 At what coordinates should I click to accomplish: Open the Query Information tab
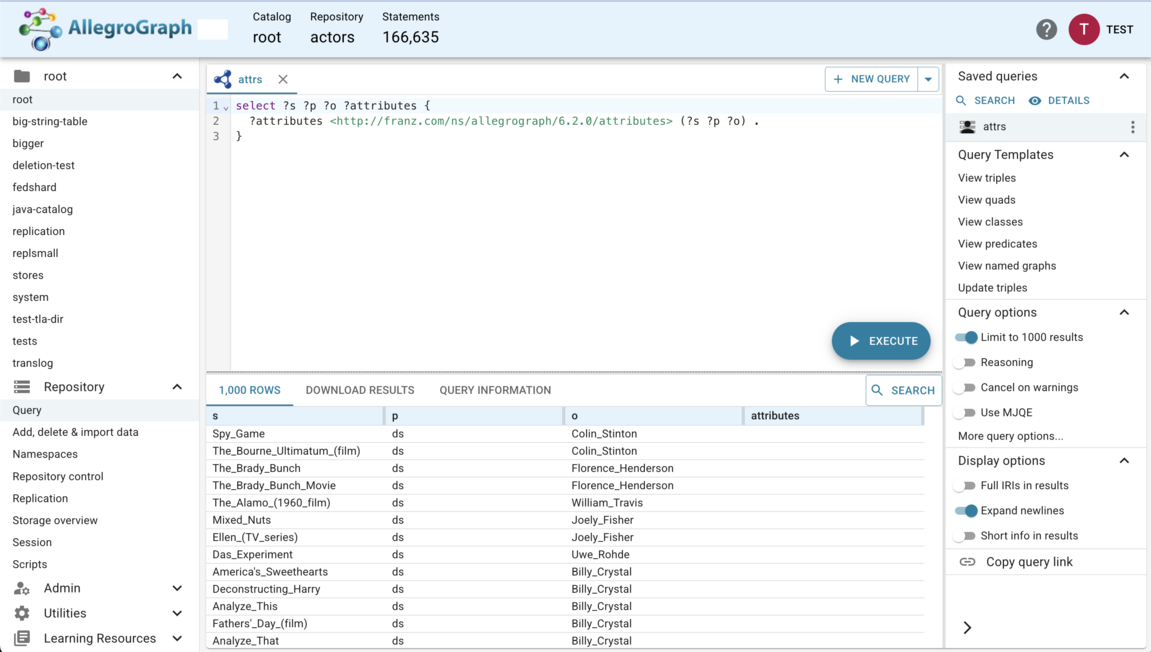pyautogui.click(x=494, y=390)
